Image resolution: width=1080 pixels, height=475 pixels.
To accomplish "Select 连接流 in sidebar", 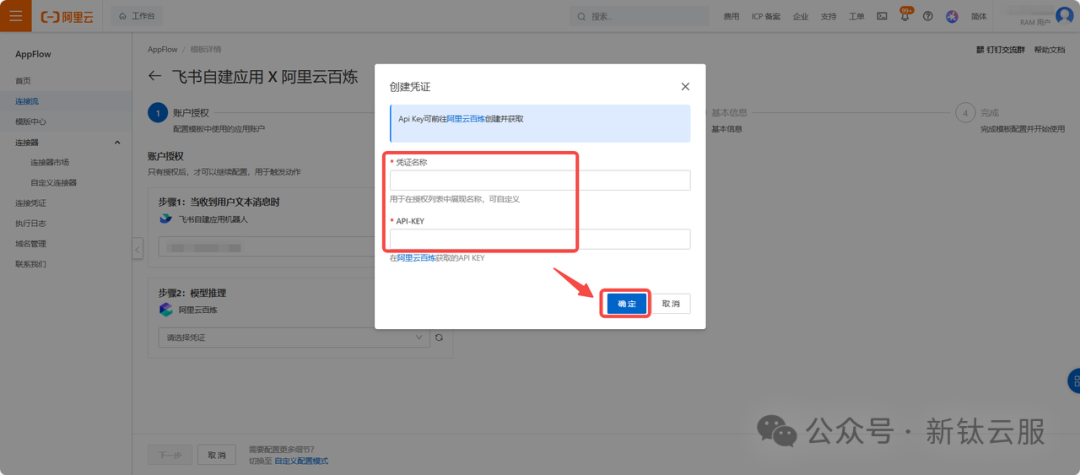I will click(27, 101).
